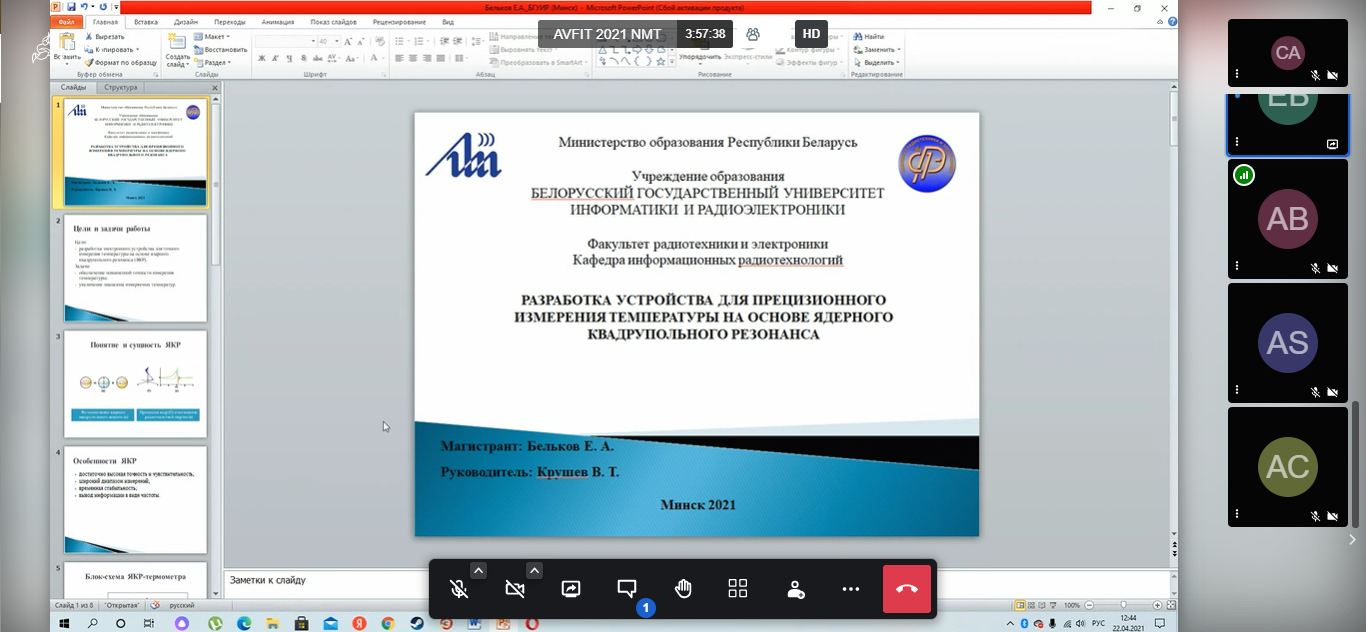End the call with red hang-up button
This screenshot has height=632, width=1366.
pos(907,589)
